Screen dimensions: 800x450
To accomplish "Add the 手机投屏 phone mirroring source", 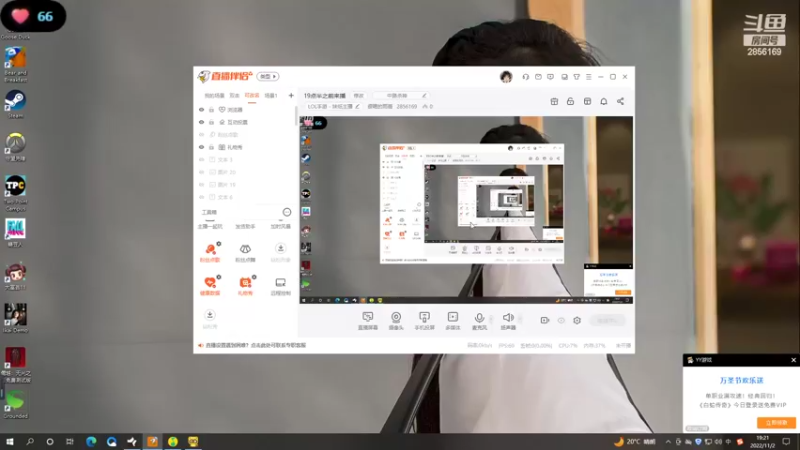I will pyautogui.click(x=424, y=321).
